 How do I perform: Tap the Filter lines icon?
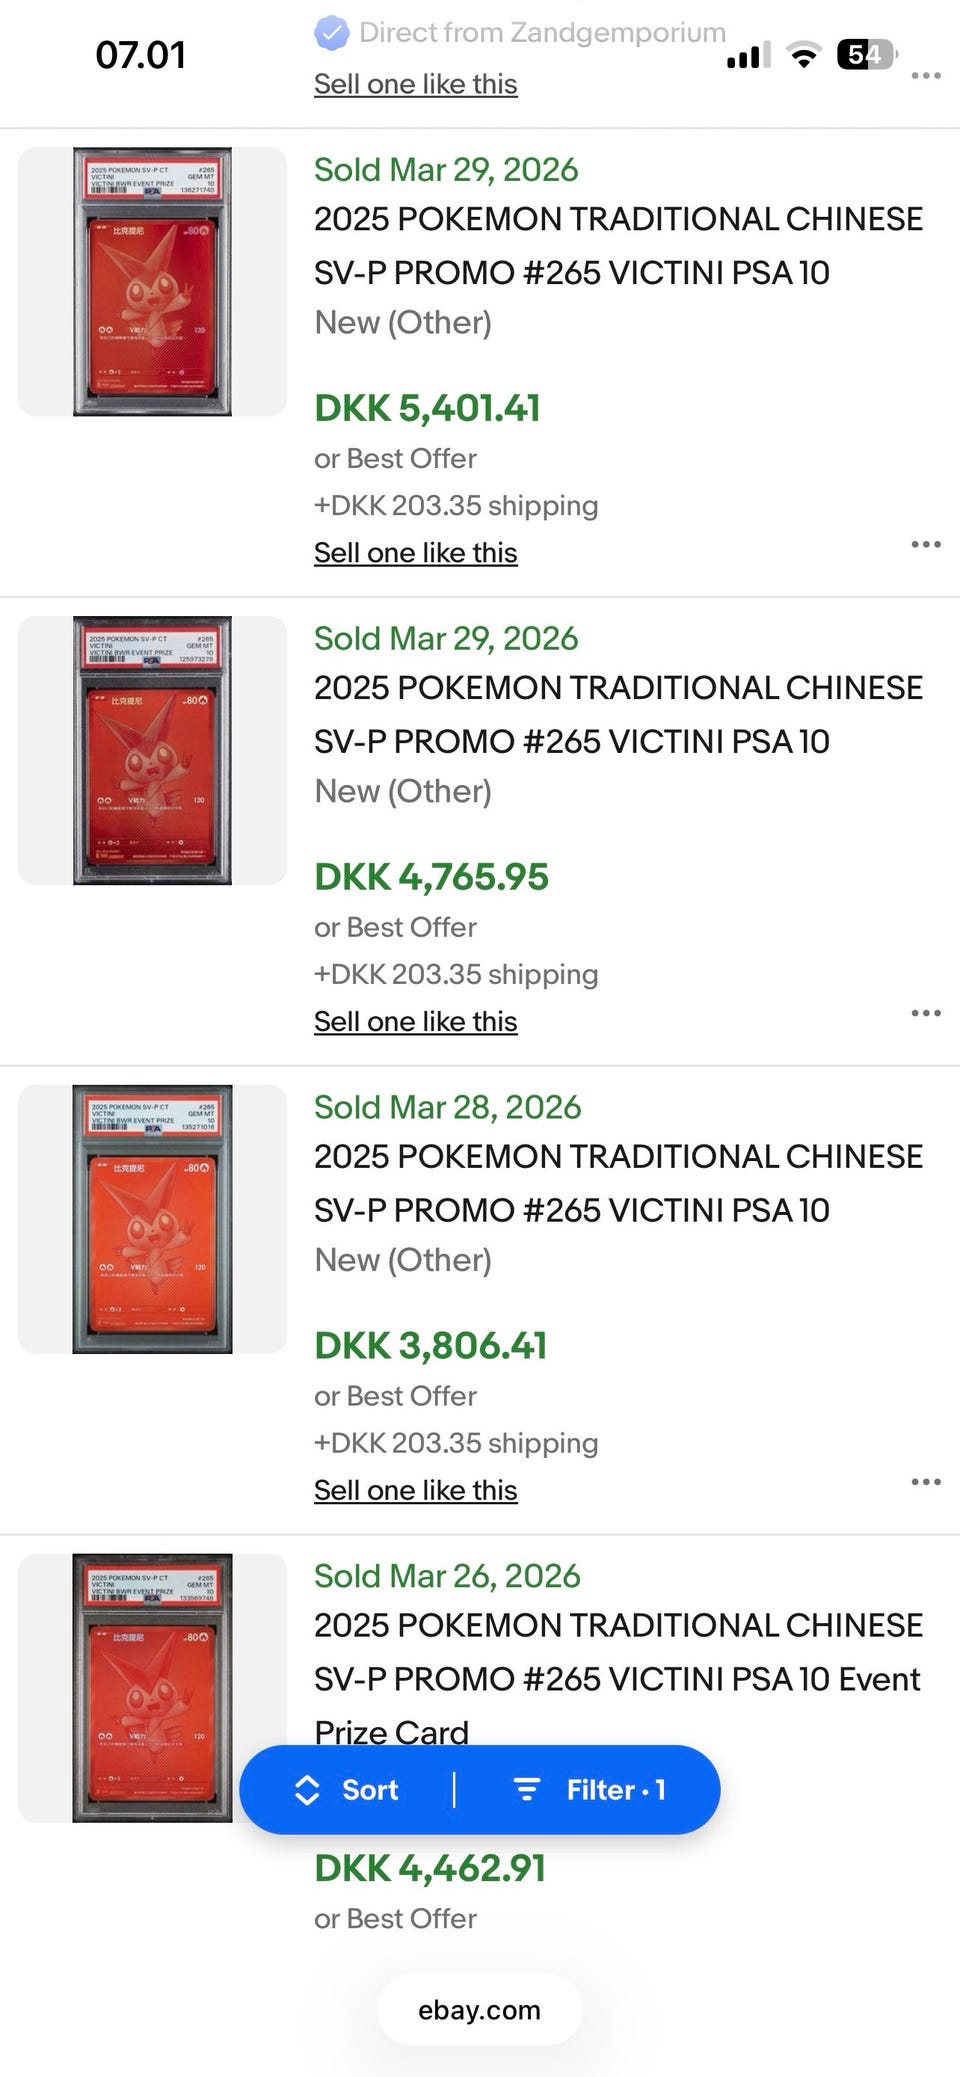pyautogui.click(x=527, y=1790)
